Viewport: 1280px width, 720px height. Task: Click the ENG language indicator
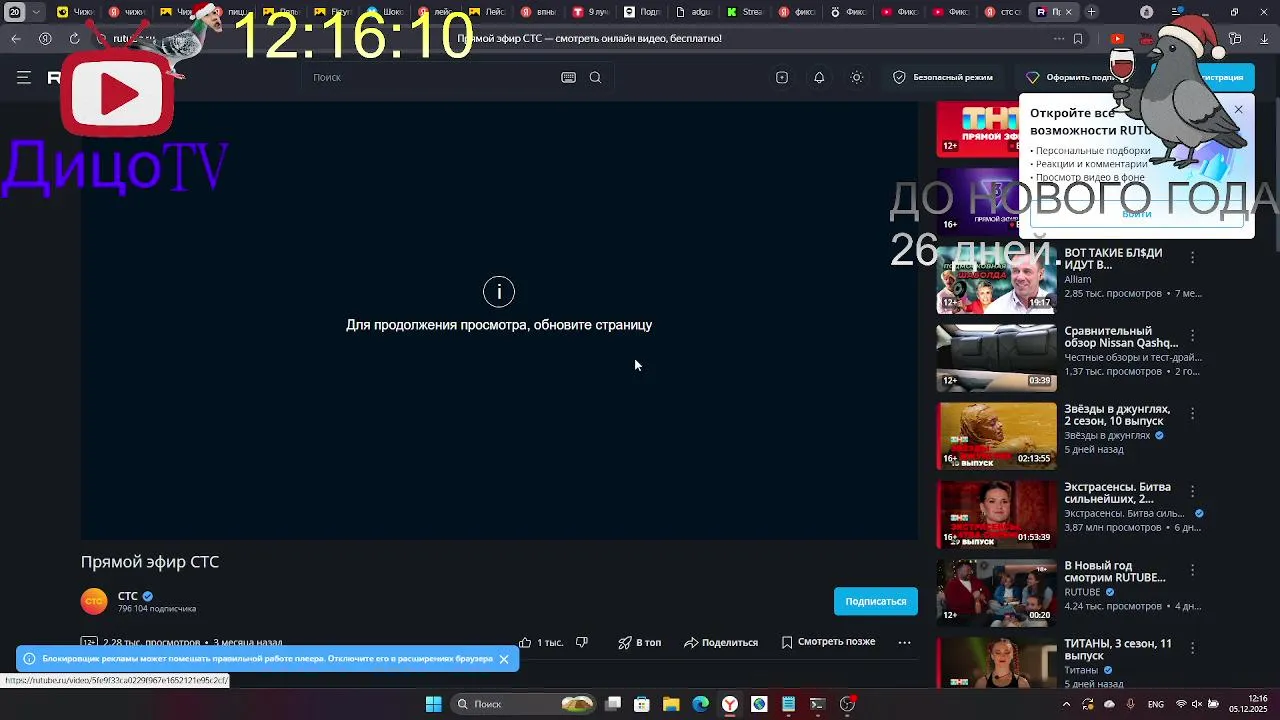pyautogui.click(x=1156, y=704)
